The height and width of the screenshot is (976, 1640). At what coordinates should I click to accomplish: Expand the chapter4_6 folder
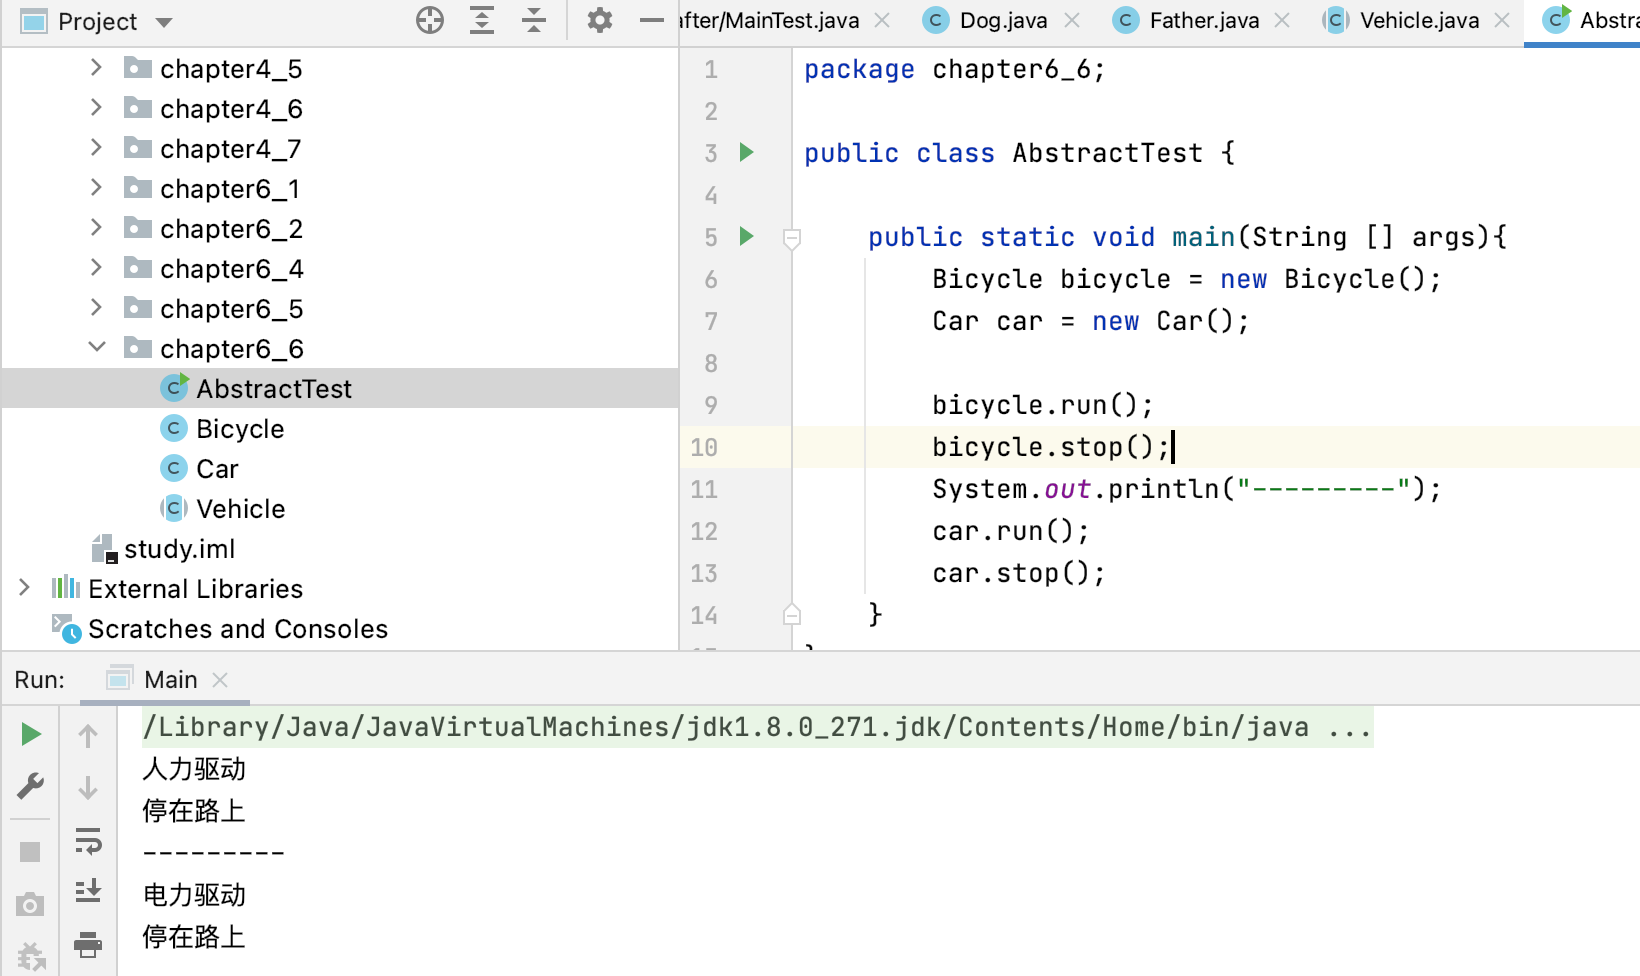tap(96, 107)
